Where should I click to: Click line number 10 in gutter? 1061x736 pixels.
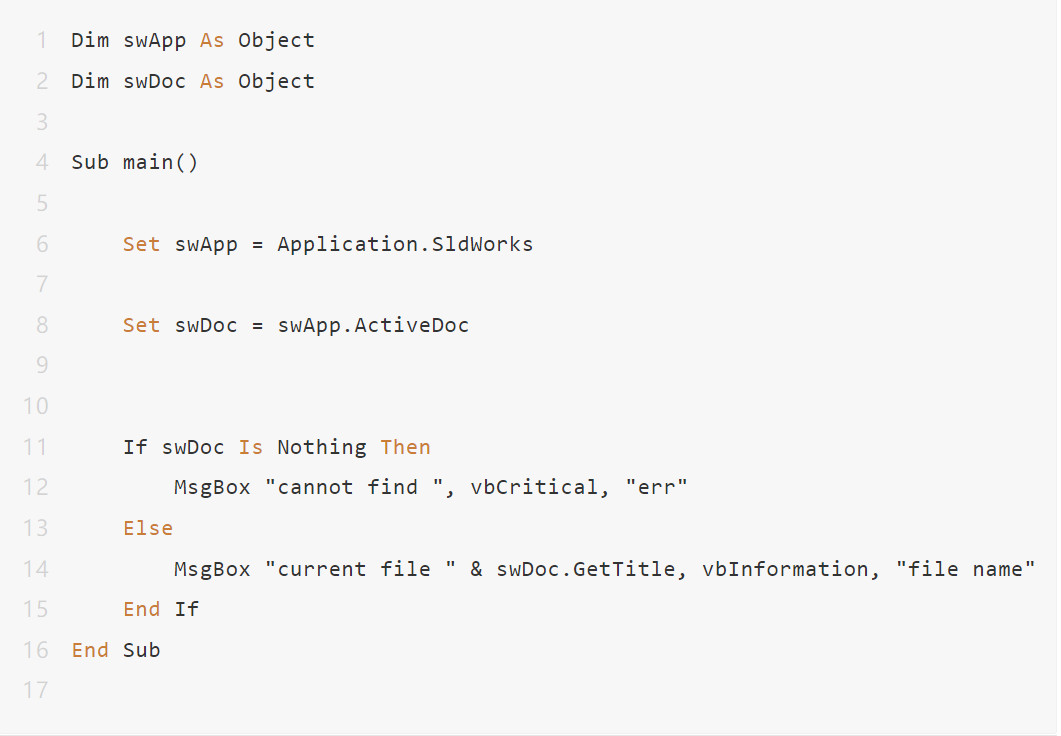pos(35,406)
